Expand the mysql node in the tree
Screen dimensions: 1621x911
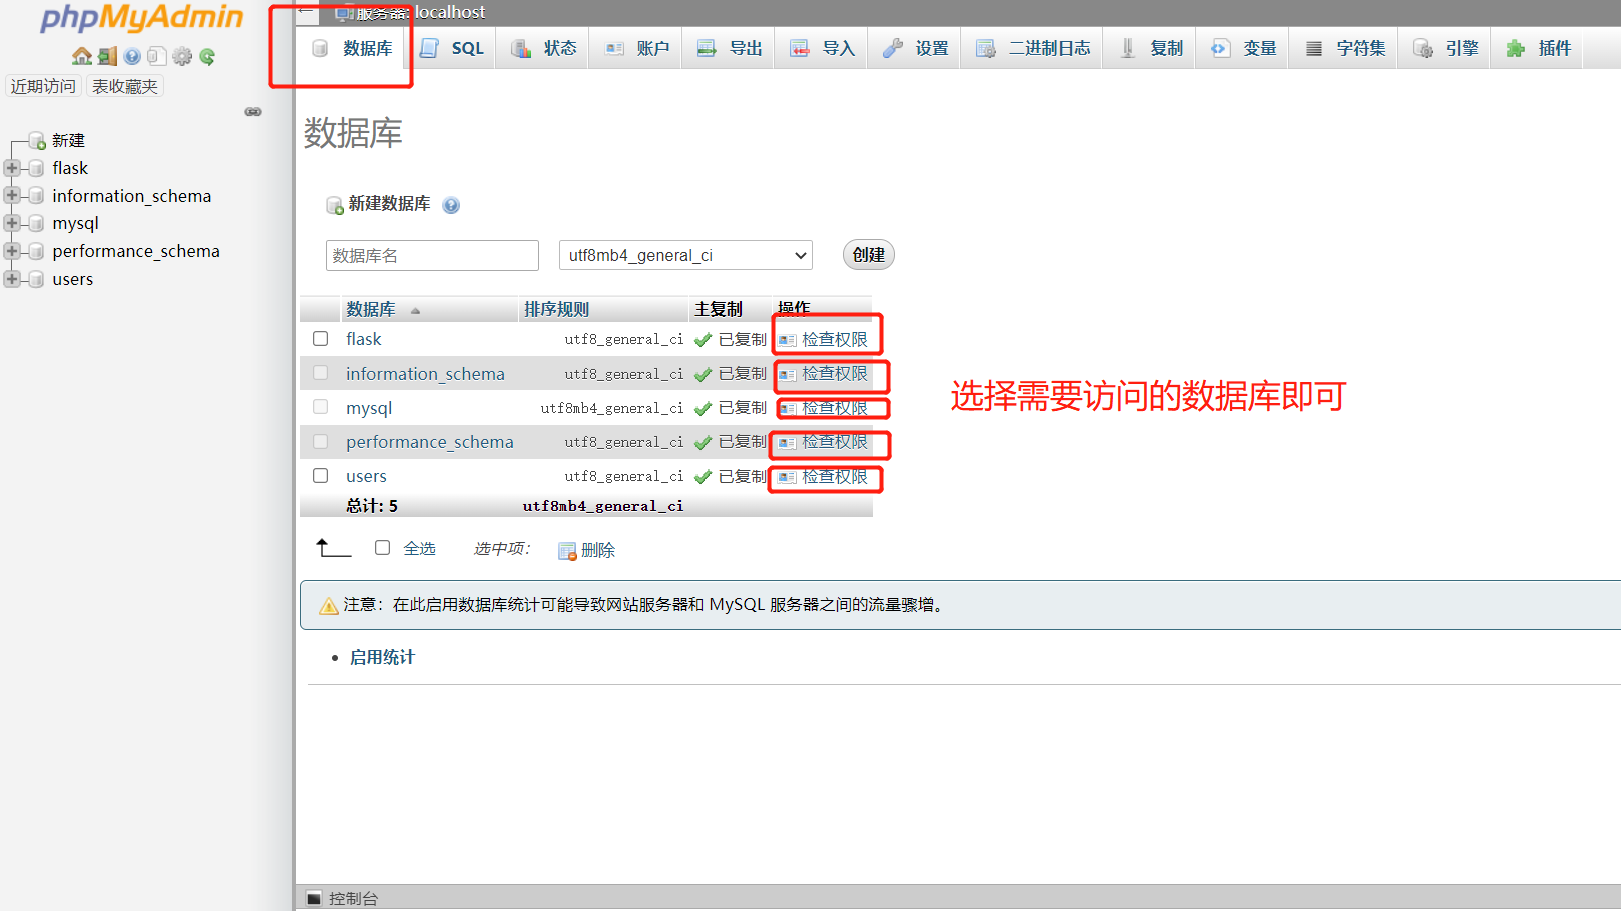click(11, 223)
